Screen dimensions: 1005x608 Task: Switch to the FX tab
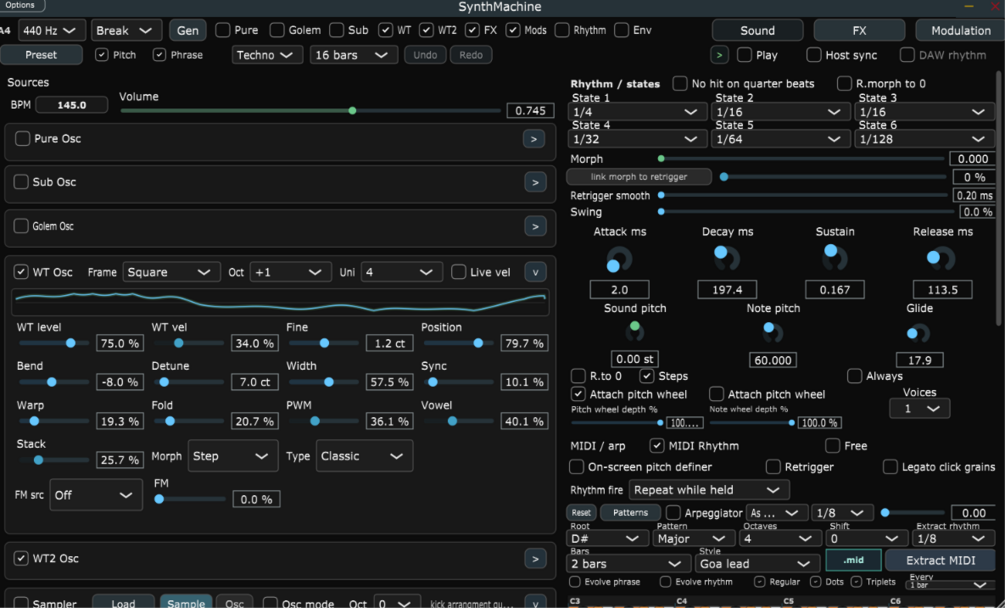coord(859,30)
